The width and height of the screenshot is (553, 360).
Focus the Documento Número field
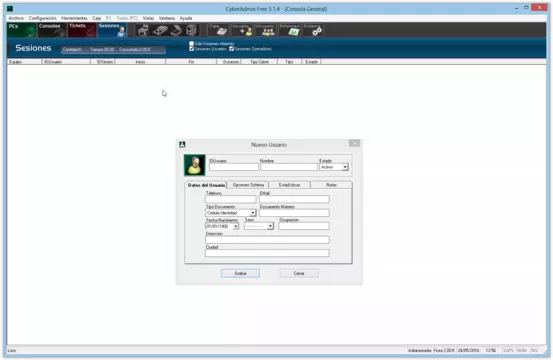tap(294, 213)
